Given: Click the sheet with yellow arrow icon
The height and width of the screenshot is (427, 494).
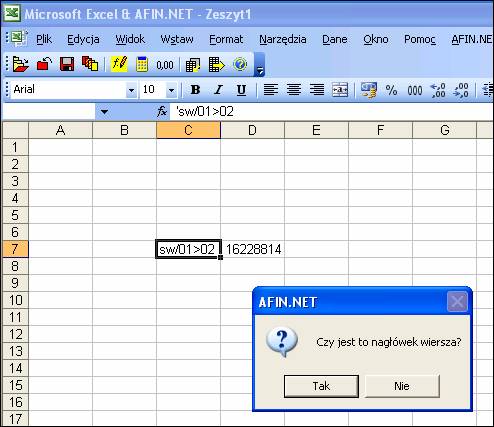Looking at the screenshot, I should point(217,64).
